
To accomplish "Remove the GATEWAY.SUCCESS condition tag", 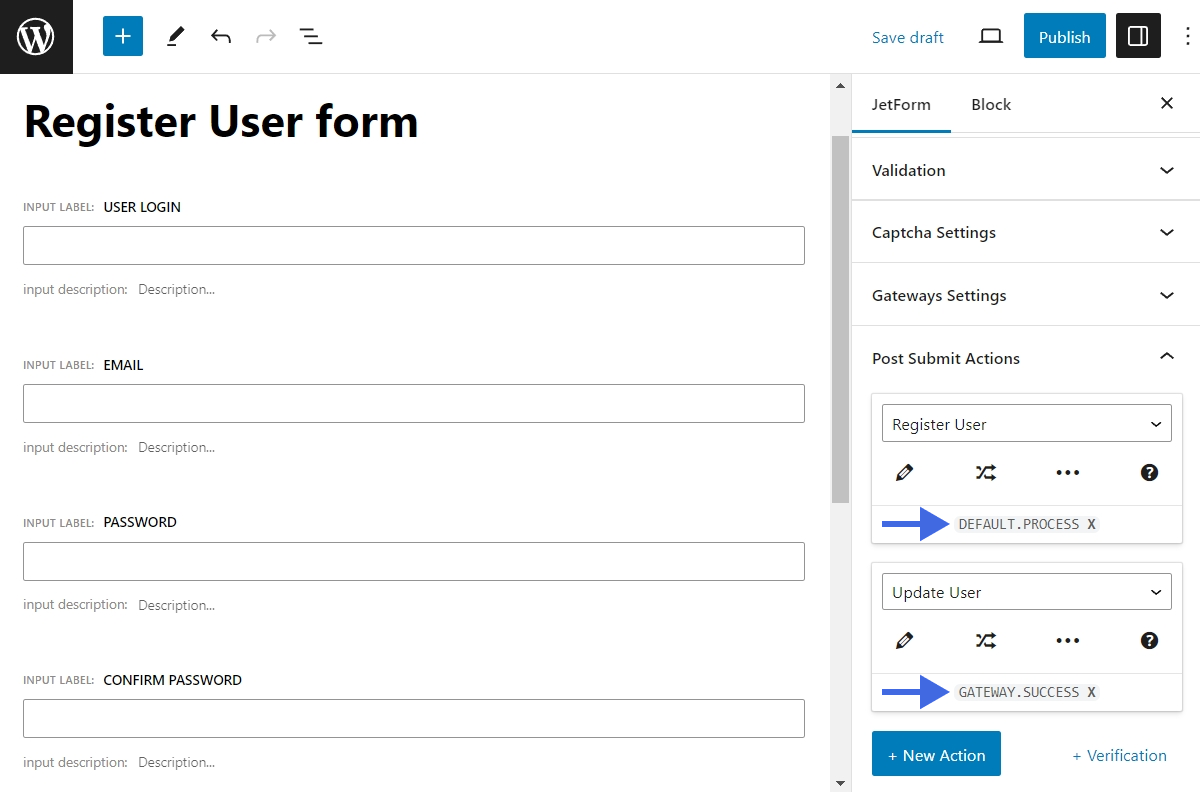I will coord(1091,692).
